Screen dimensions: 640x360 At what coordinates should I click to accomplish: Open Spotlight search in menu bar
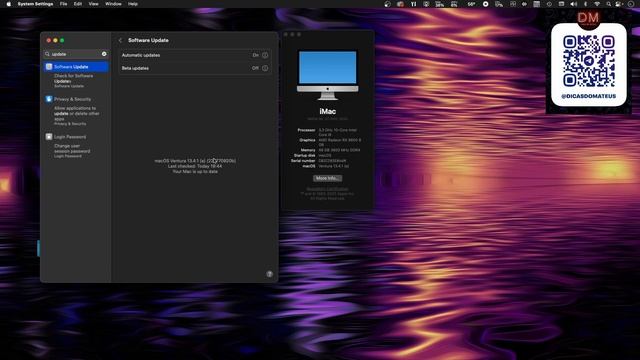click(x=609, y=4)
